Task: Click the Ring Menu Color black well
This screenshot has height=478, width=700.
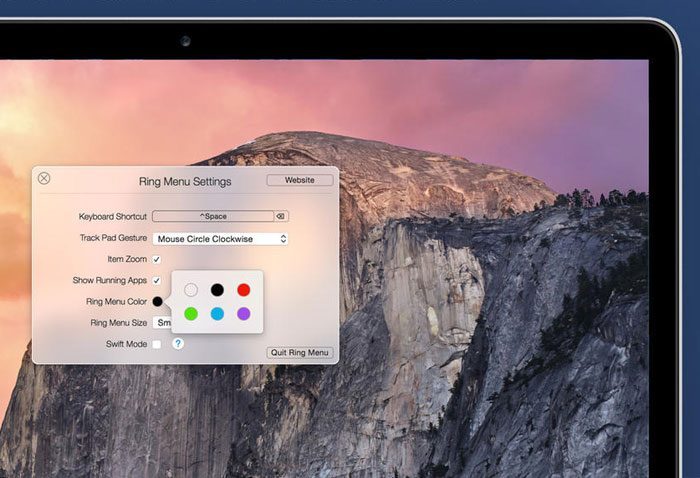Action: (x=158, y=301)
